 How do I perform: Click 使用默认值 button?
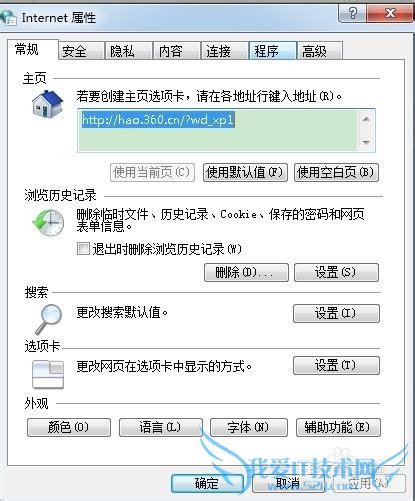[x=245, y=172]
